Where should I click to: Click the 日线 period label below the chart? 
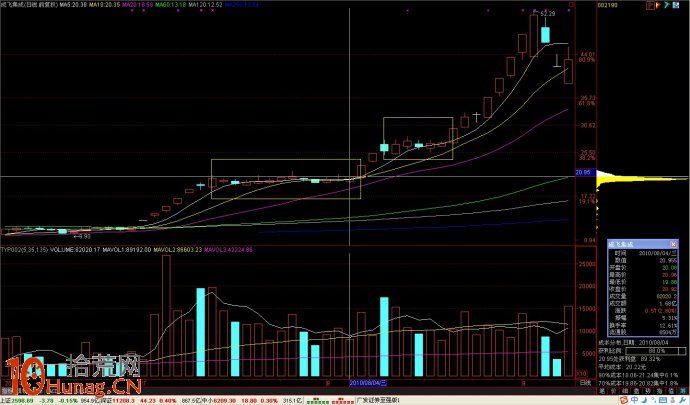(585, 383)
